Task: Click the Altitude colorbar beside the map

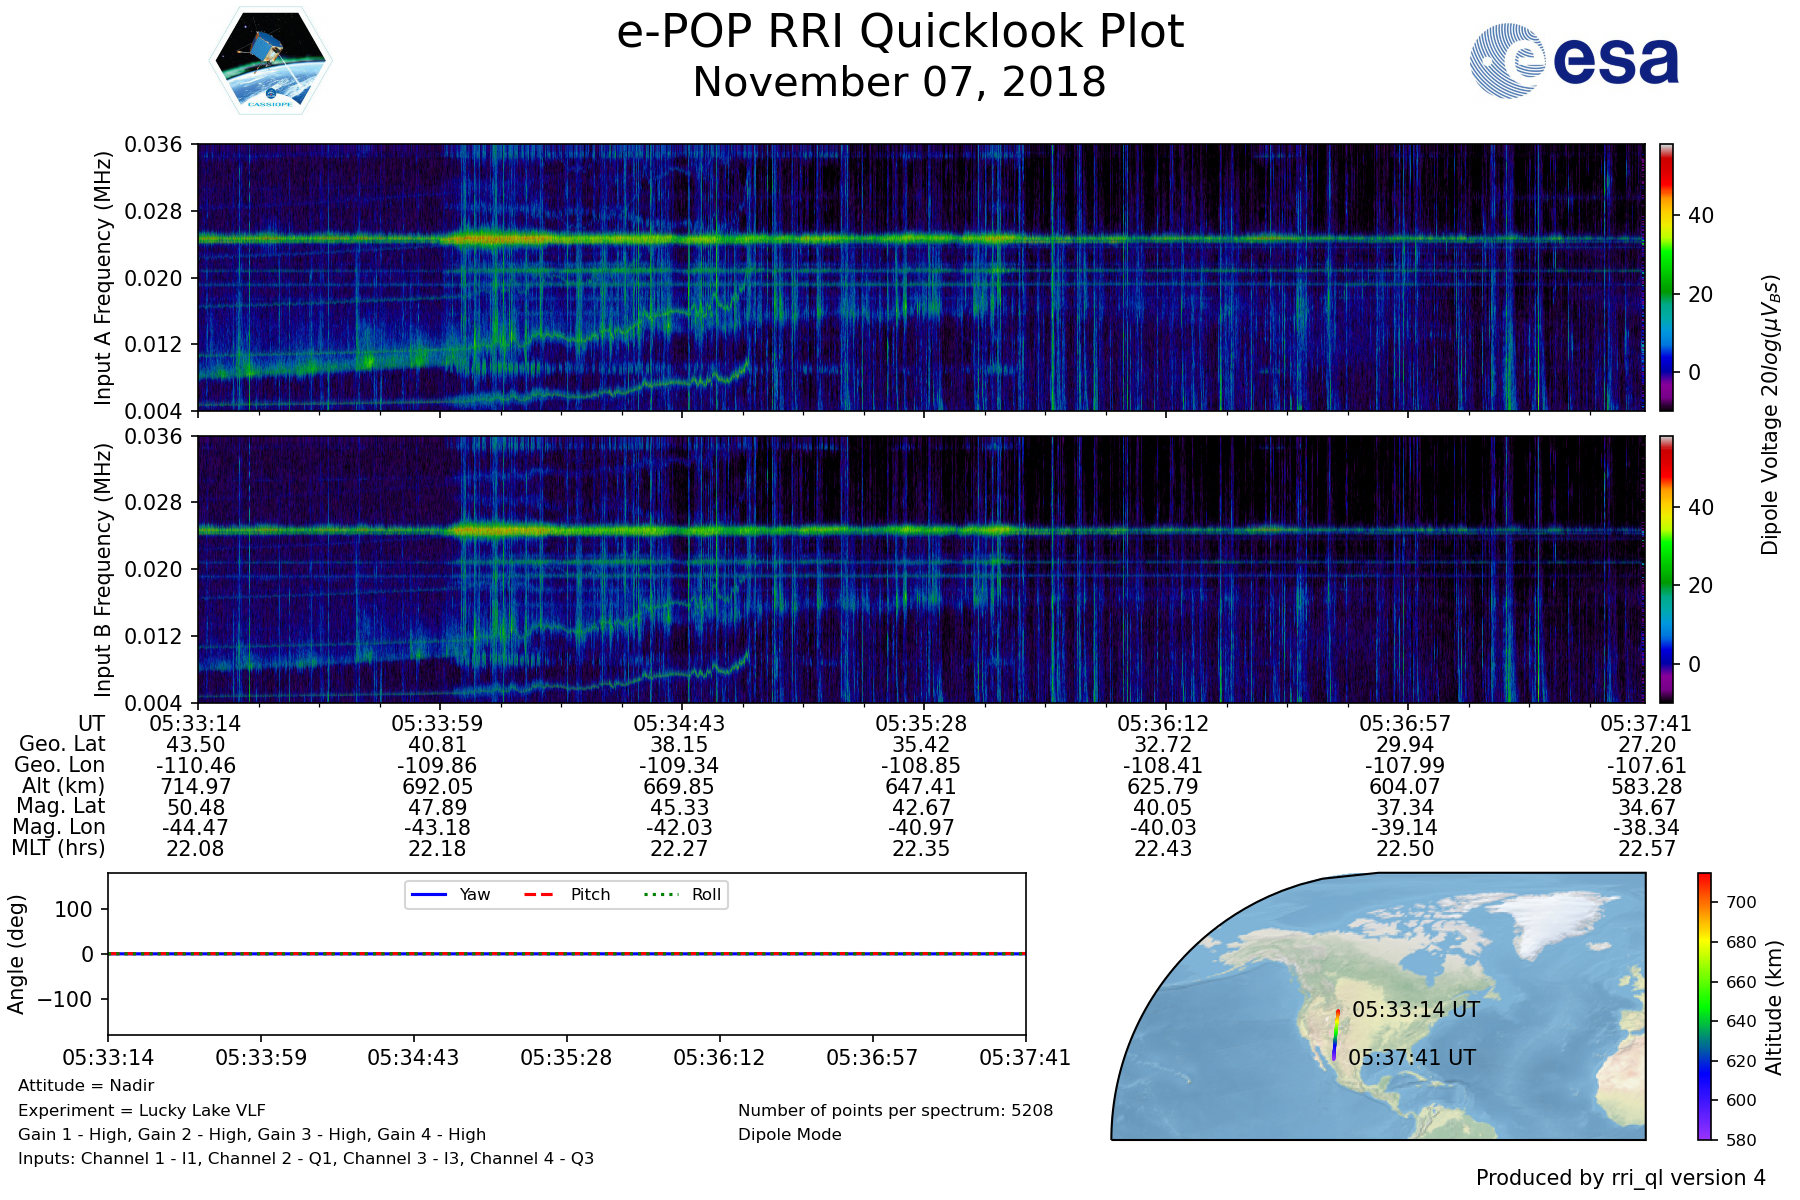Action: click(x=1704, y=1006)
